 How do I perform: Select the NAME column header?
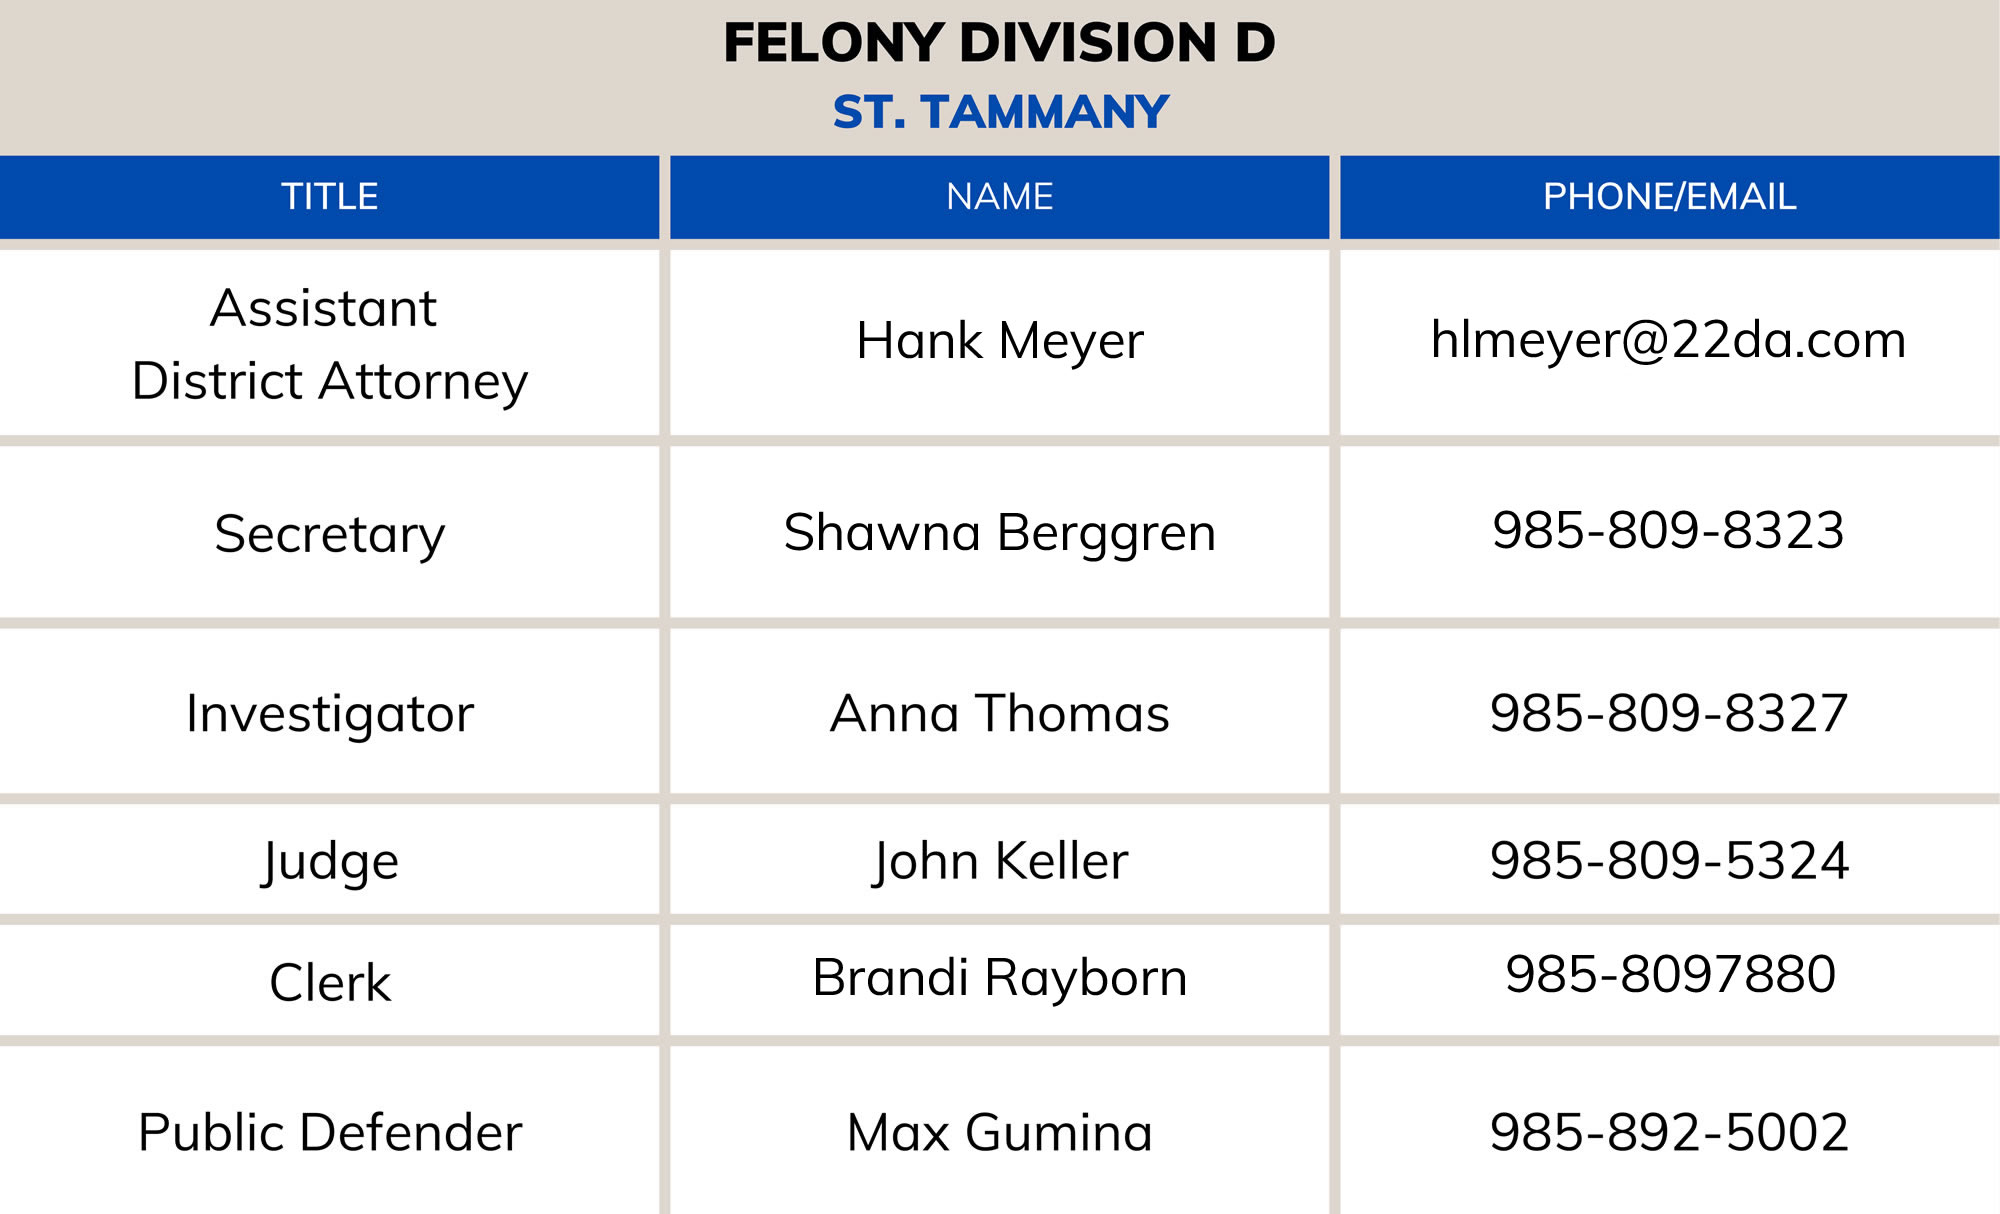999,196
